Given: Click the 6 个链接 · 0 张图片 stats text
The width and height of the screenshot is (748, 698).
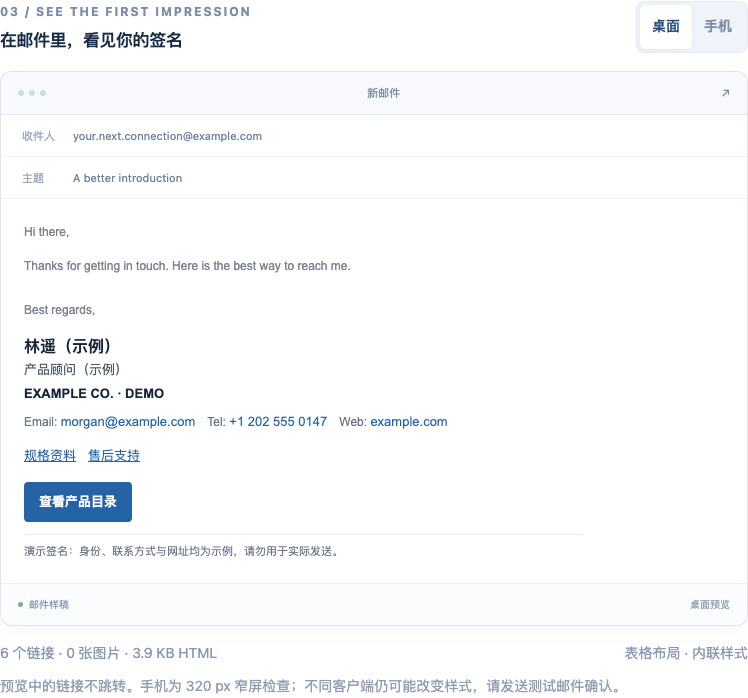Looking at the screenshot, I should (108, 653).
